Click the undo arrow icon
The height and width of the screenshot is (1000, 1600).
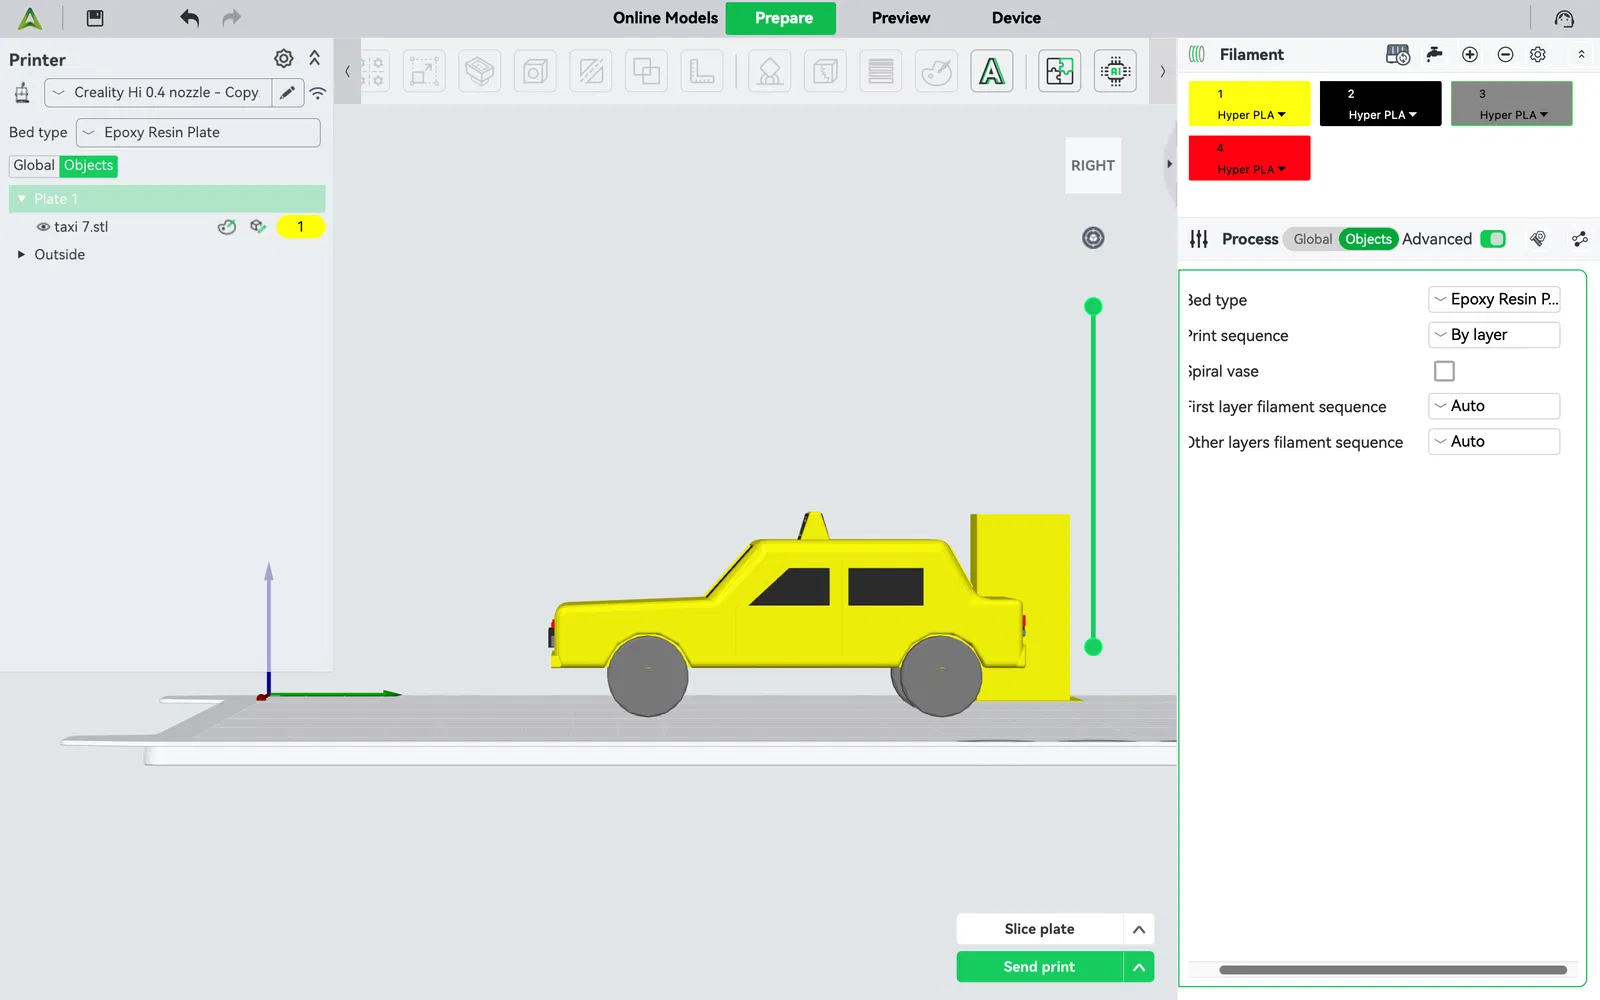pos(189,18)
